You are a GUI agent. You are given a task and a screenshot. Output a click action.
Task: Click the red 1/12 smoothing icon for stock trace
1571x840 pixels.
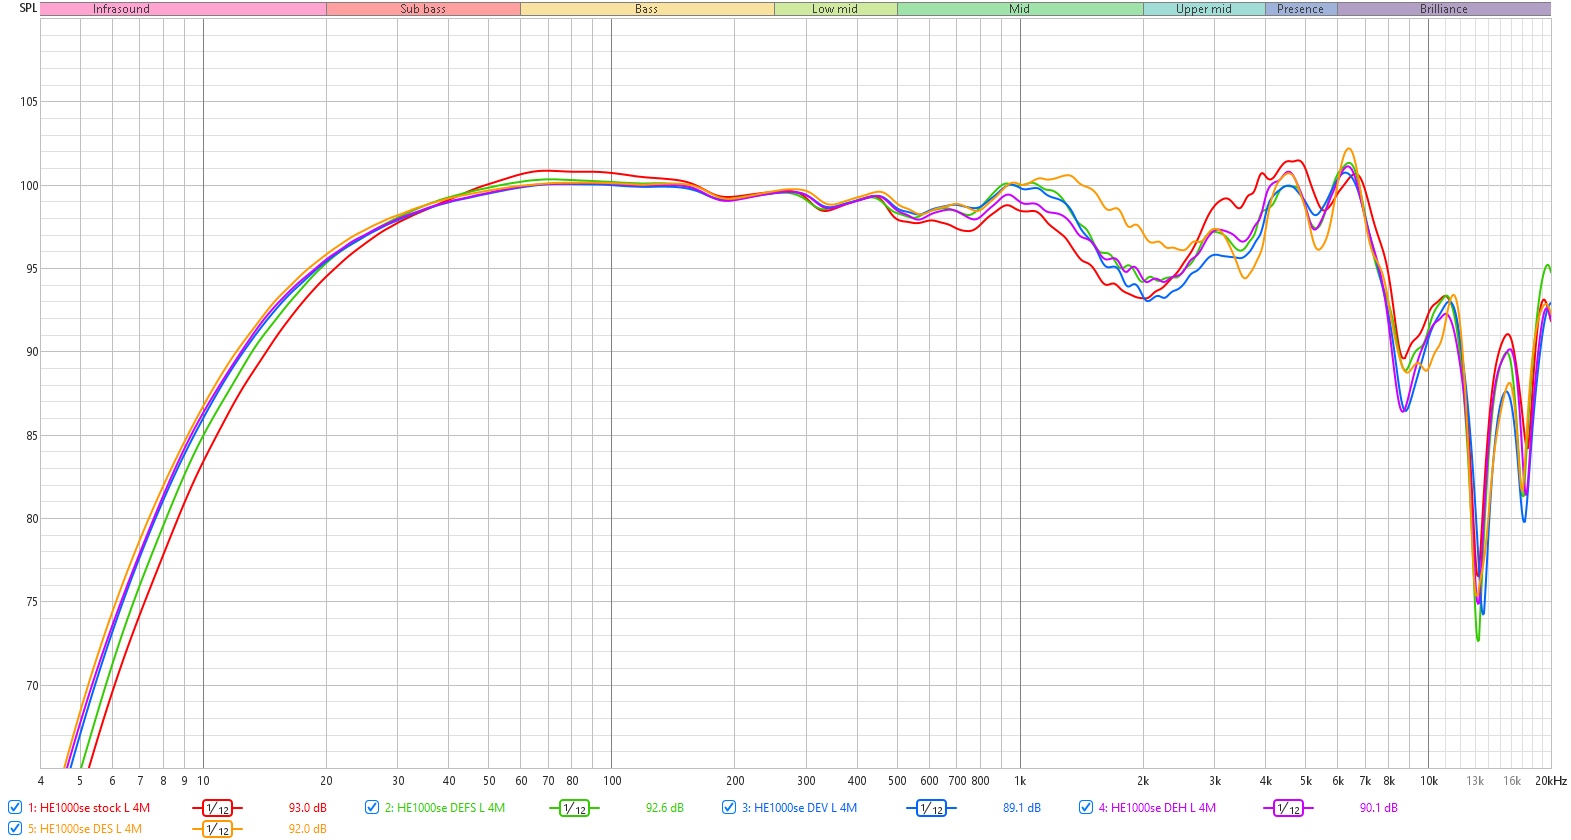[217, 808]
